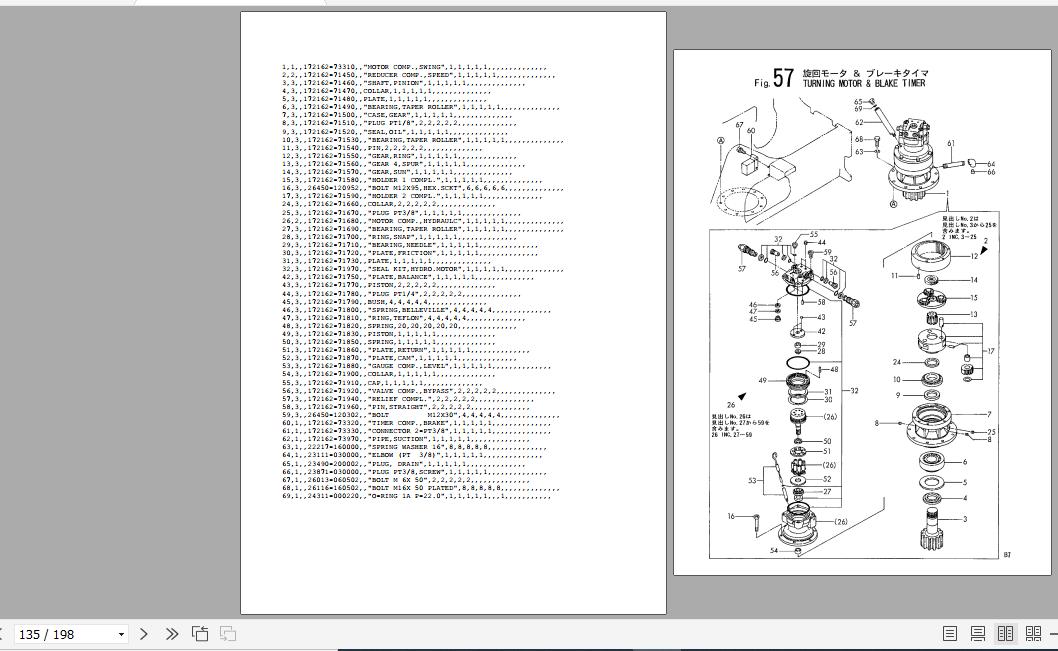1058x651 pixels.
Task: Rotate the page clockwise
Action: pos(227,634)
